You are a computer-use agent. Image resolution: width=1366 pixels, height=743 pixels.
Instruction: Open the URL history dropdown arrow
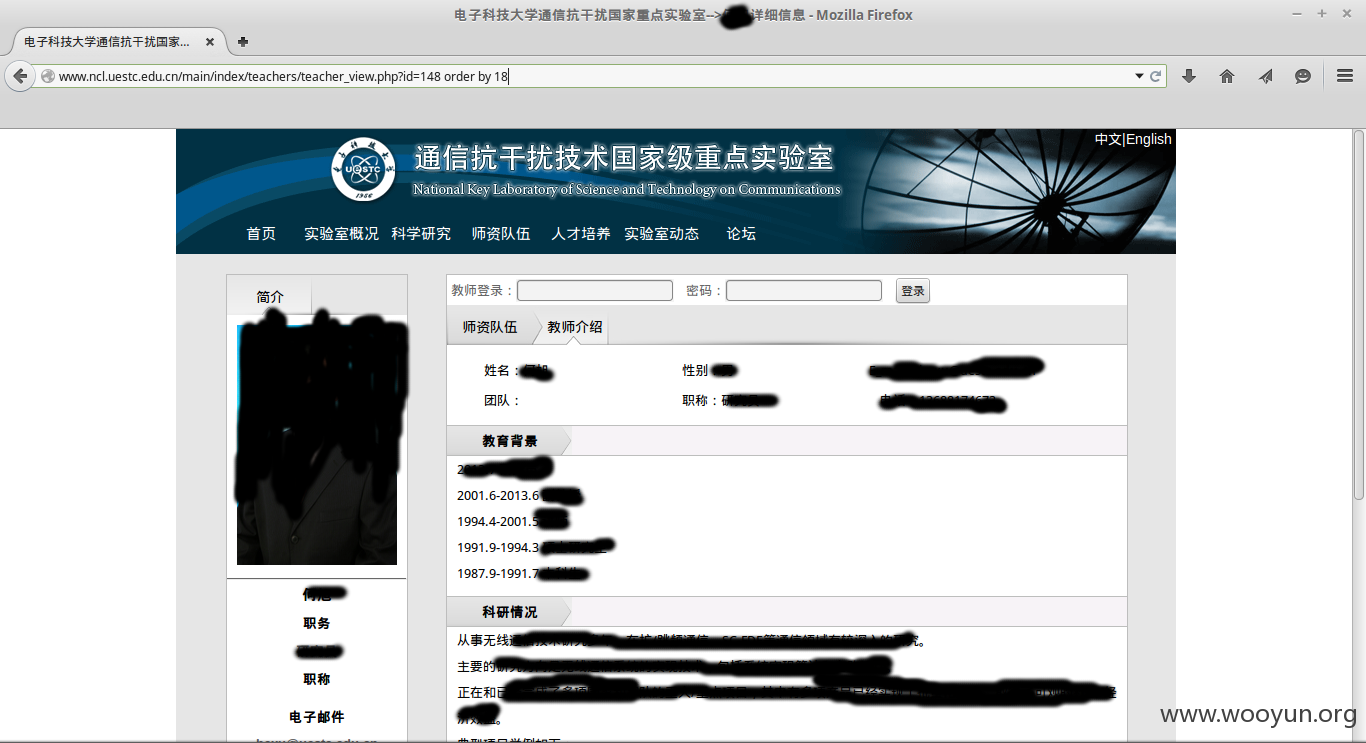[1139, 76]
